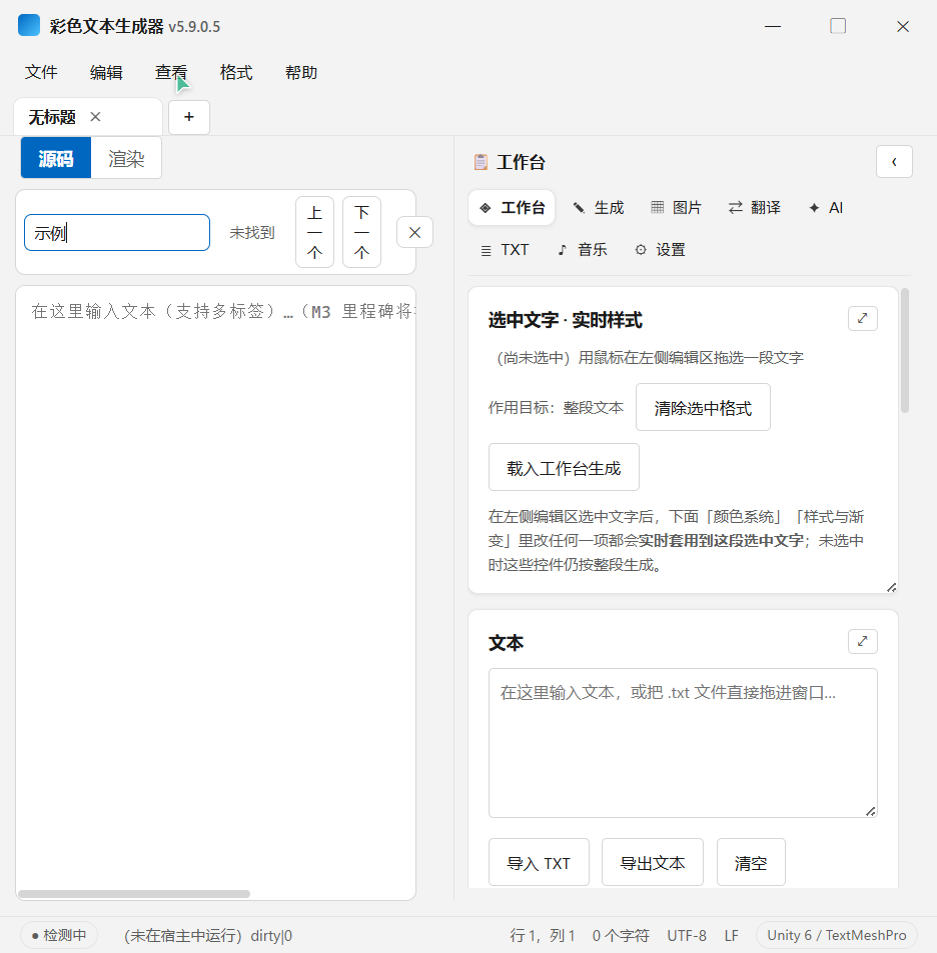Click 清除选中格式 button

tap(703, 408)
